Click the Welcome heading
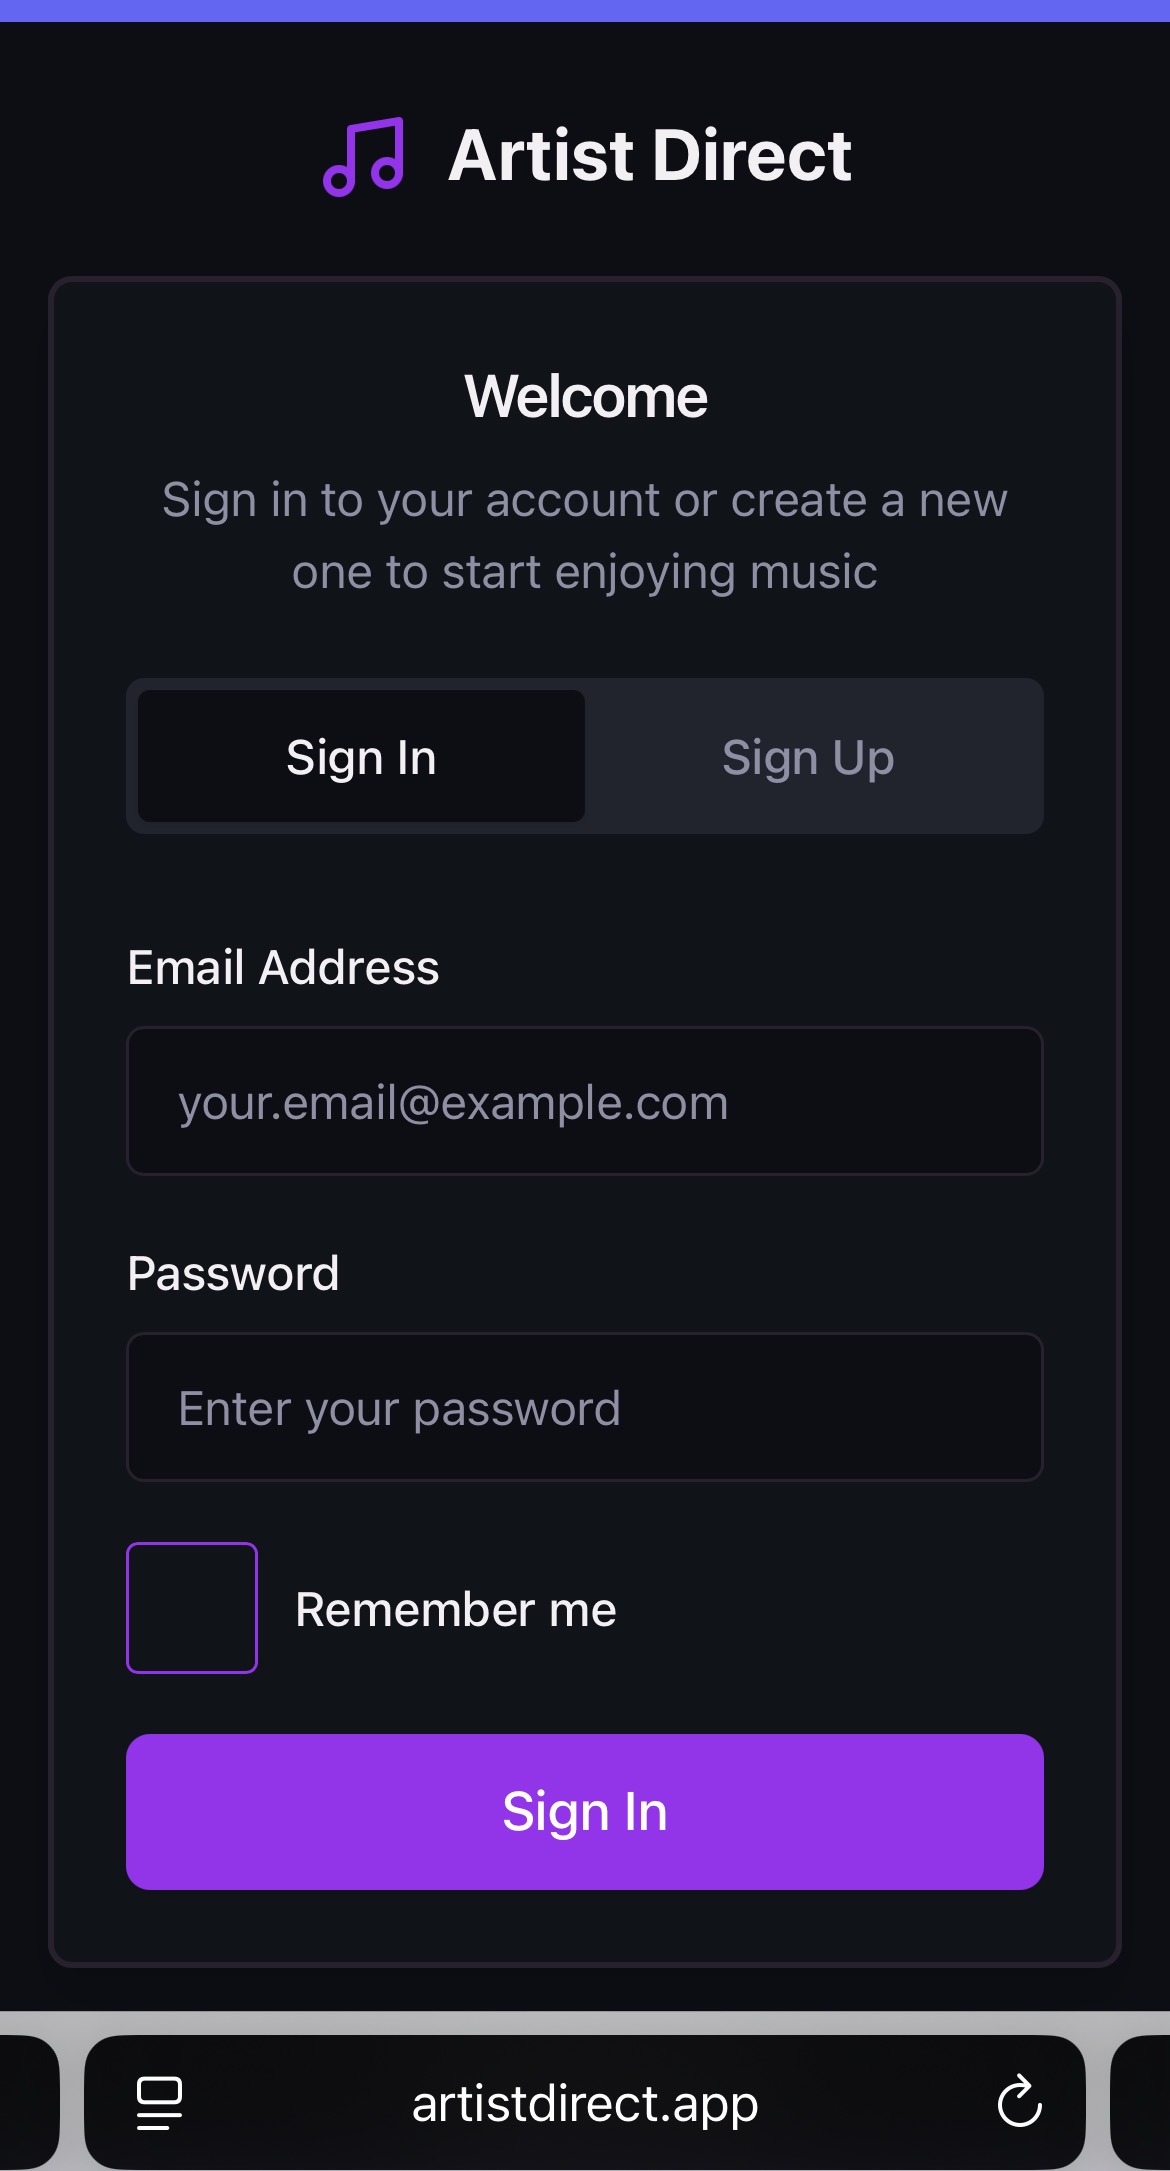The height and width of the screenshot is (2171, 1170). tap(585, 397)
